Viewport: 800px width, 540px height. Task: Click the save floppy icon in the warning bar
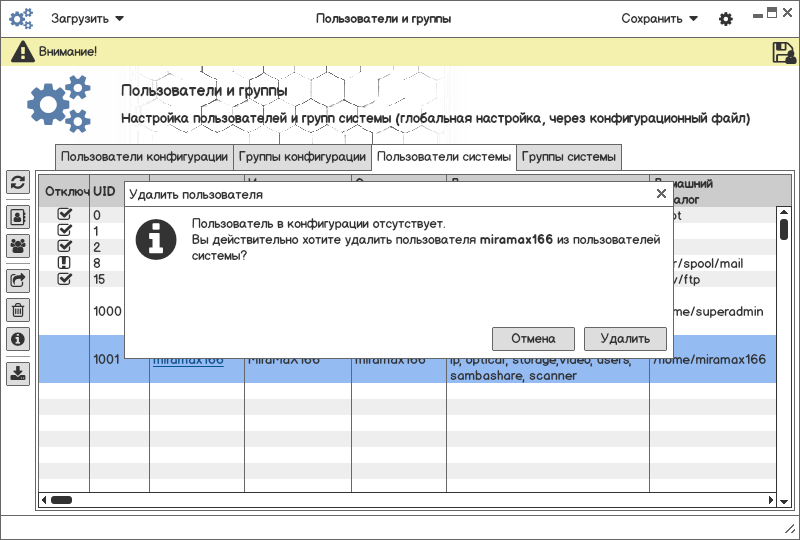[784, 53]
